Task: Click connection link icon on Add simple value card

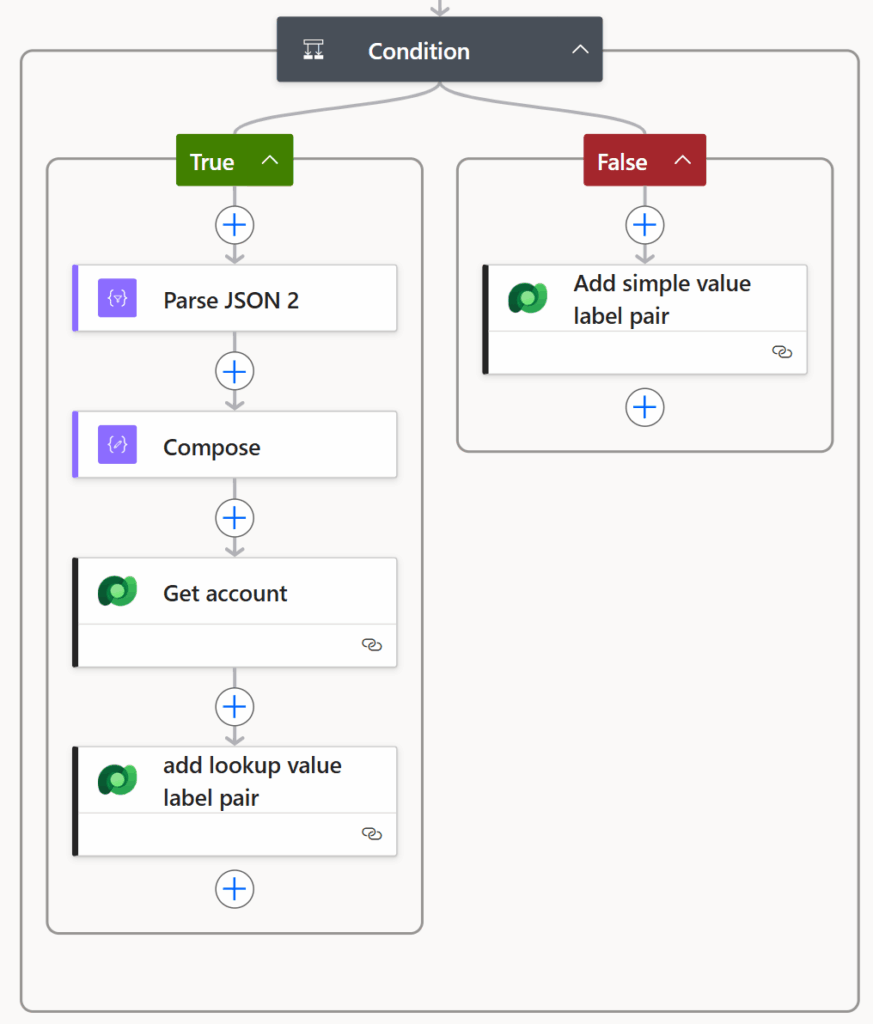Action: coord(782,352)
